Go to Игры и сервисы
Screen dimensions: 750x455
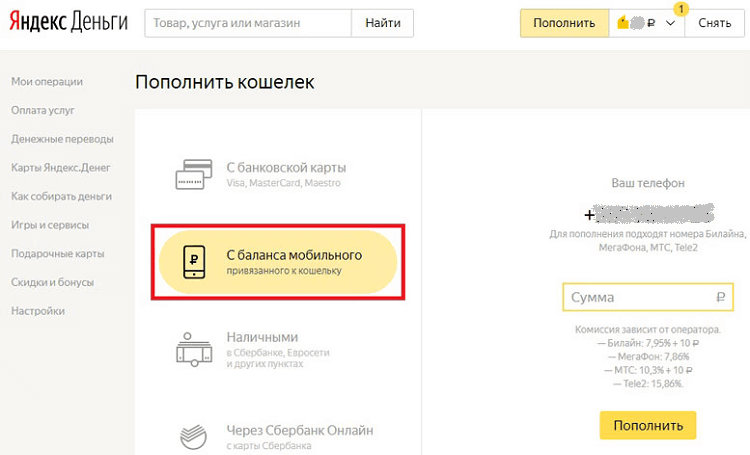pyautogui.click(x=50, y=225)
